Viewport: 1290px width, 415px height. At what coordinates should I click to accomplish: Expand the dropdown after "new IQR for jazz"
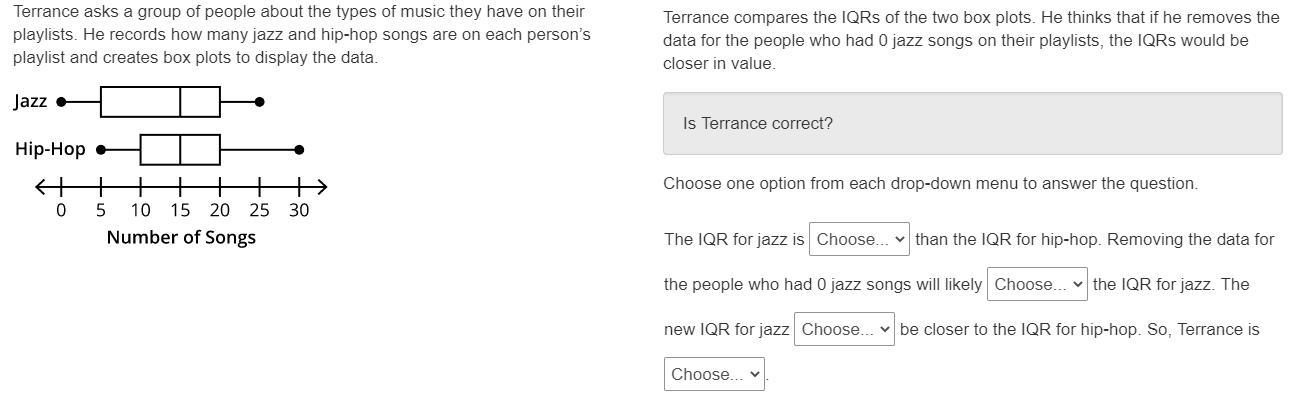[x=844, y=329]
